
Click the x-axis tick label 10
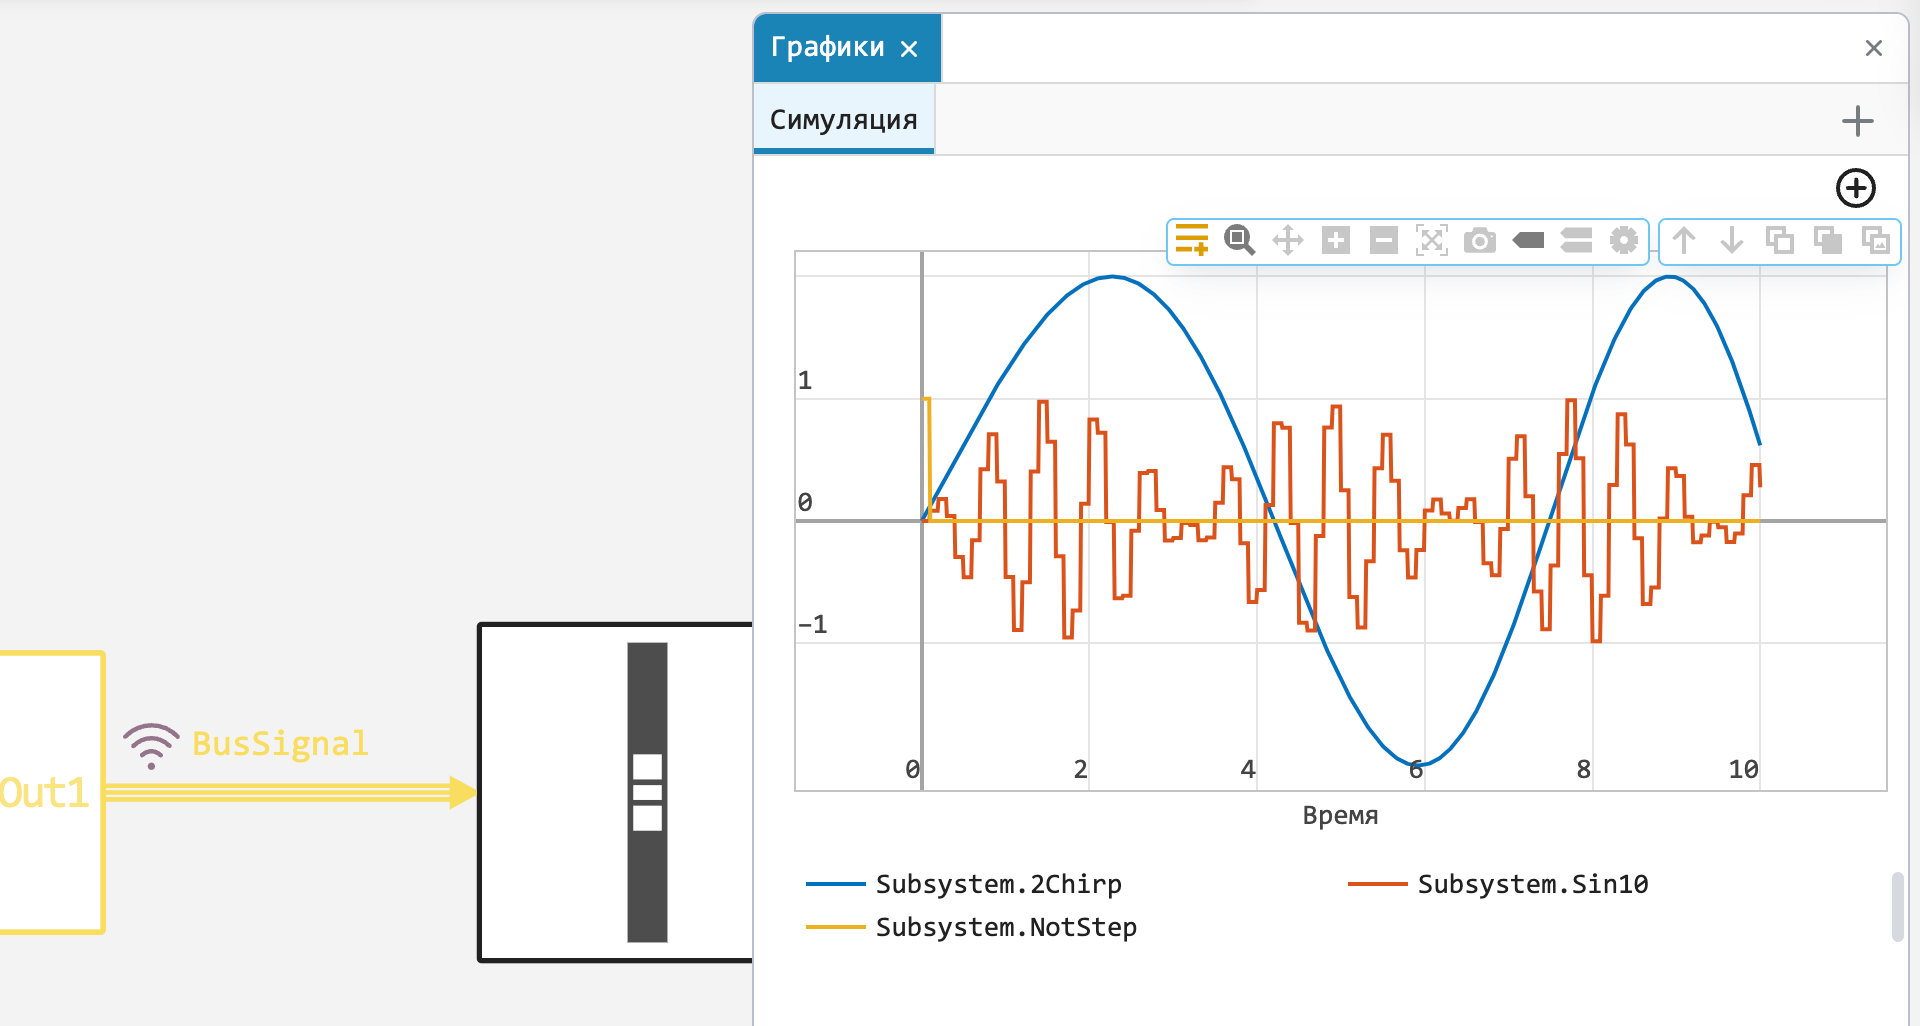[x=1743, y=769]
